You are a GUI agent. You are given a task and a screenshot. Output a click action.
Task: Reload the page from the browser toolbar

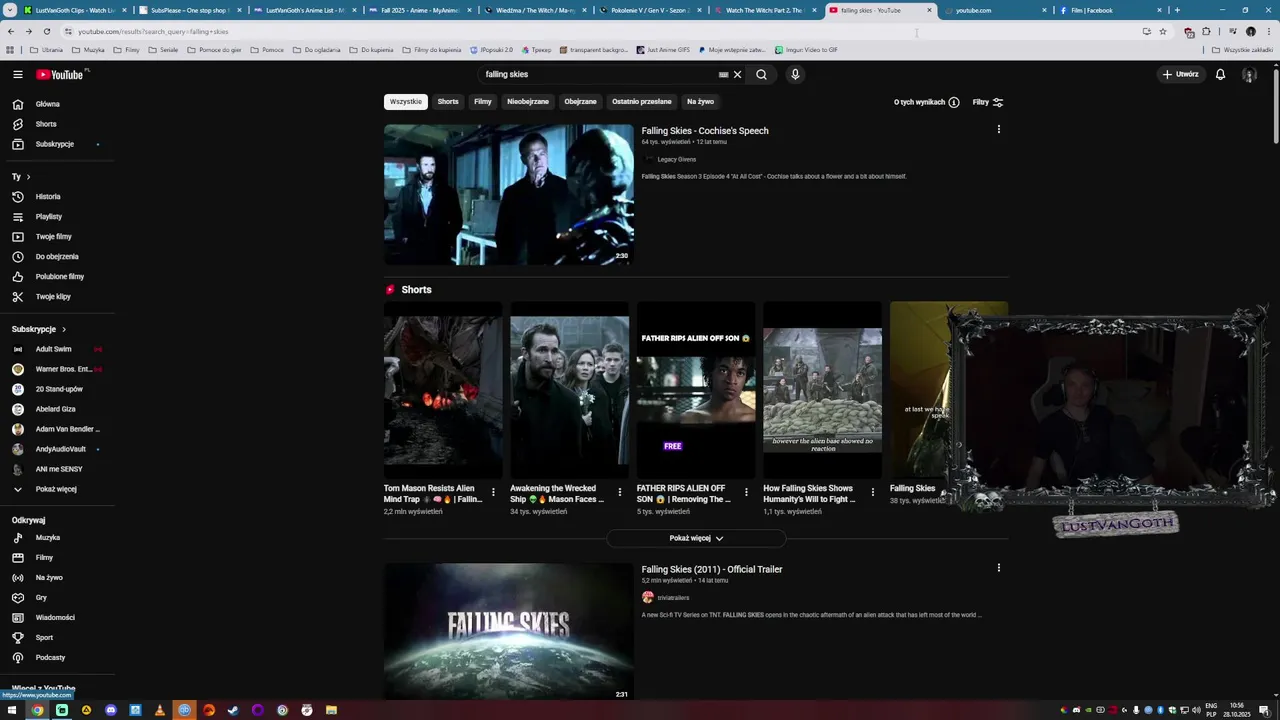[46, 31]
